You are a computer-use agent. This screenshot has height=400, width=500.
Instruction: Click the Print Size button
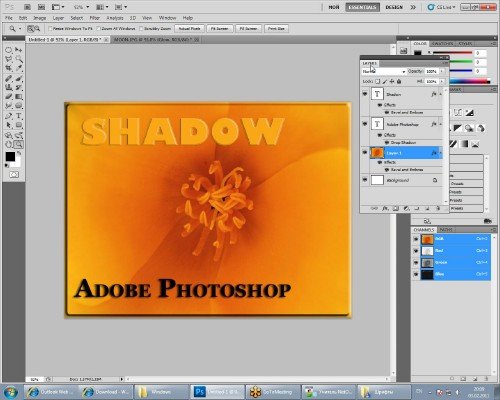click(x=276, y=29)
